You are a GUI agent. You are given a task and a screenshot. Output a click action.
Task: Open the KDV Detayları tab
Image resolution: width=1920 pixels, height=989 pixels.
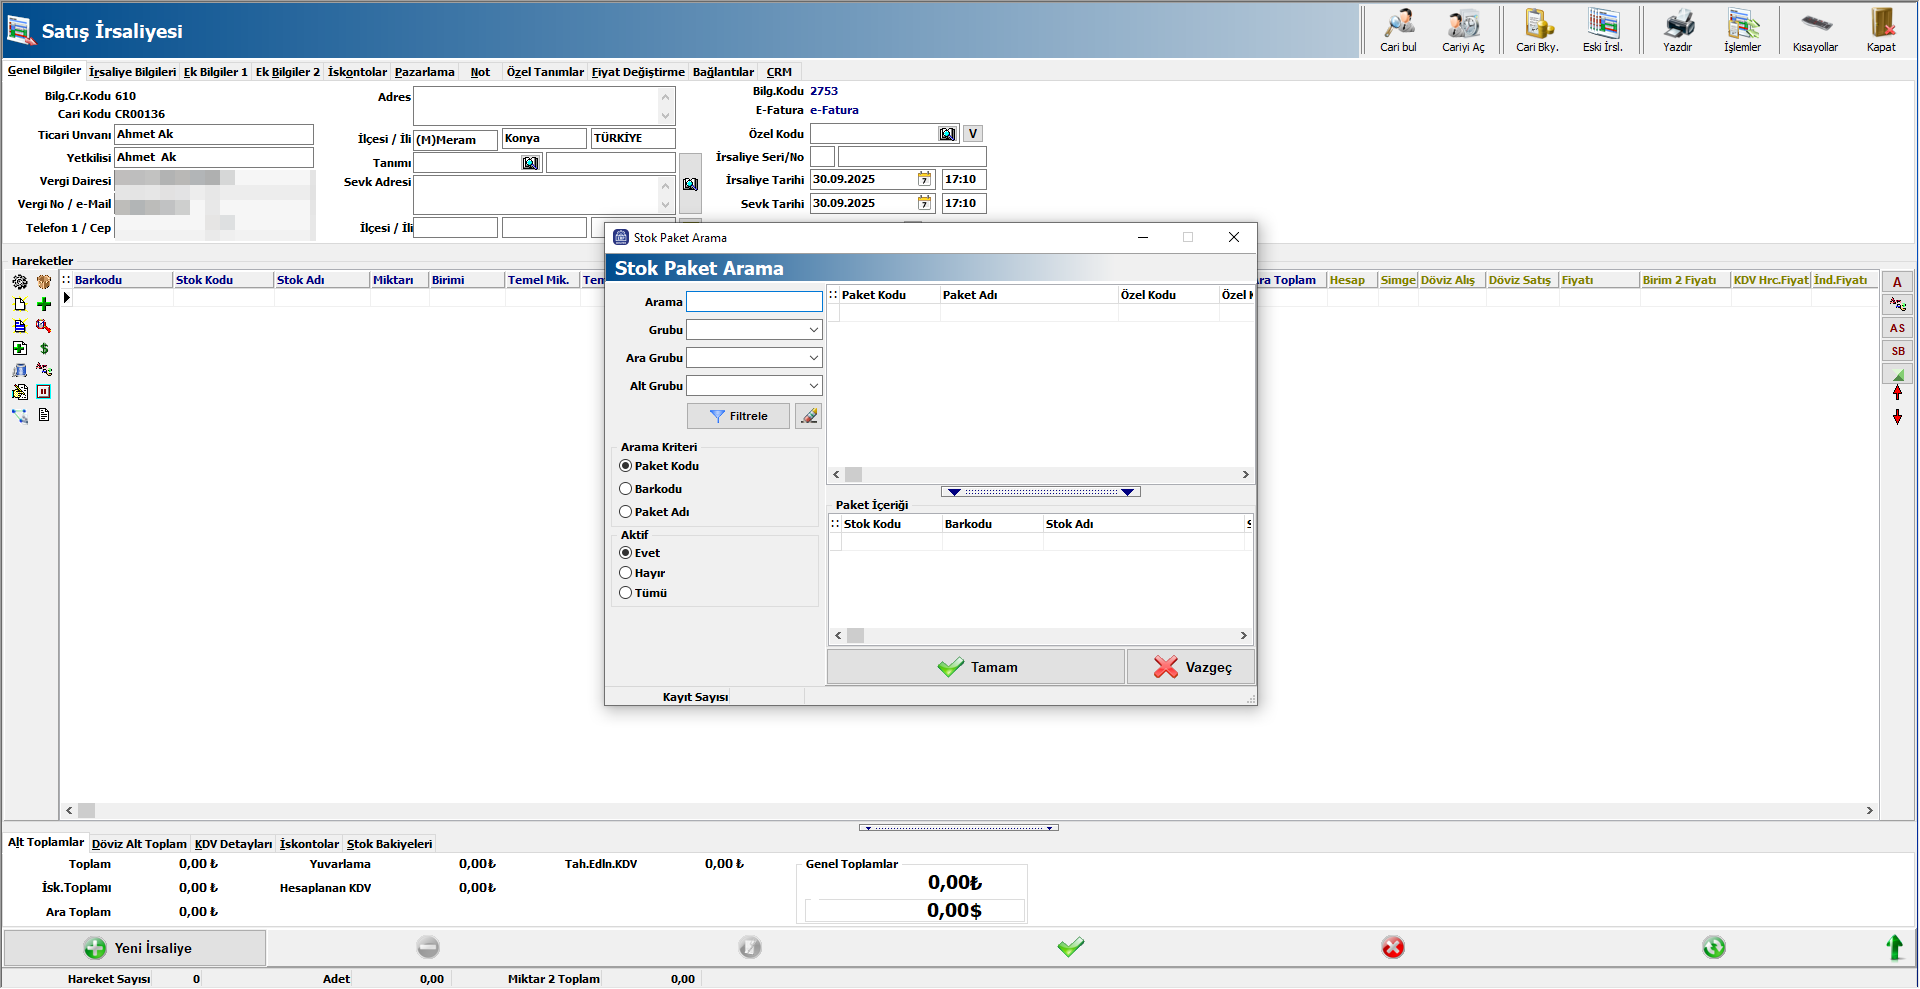233,844
